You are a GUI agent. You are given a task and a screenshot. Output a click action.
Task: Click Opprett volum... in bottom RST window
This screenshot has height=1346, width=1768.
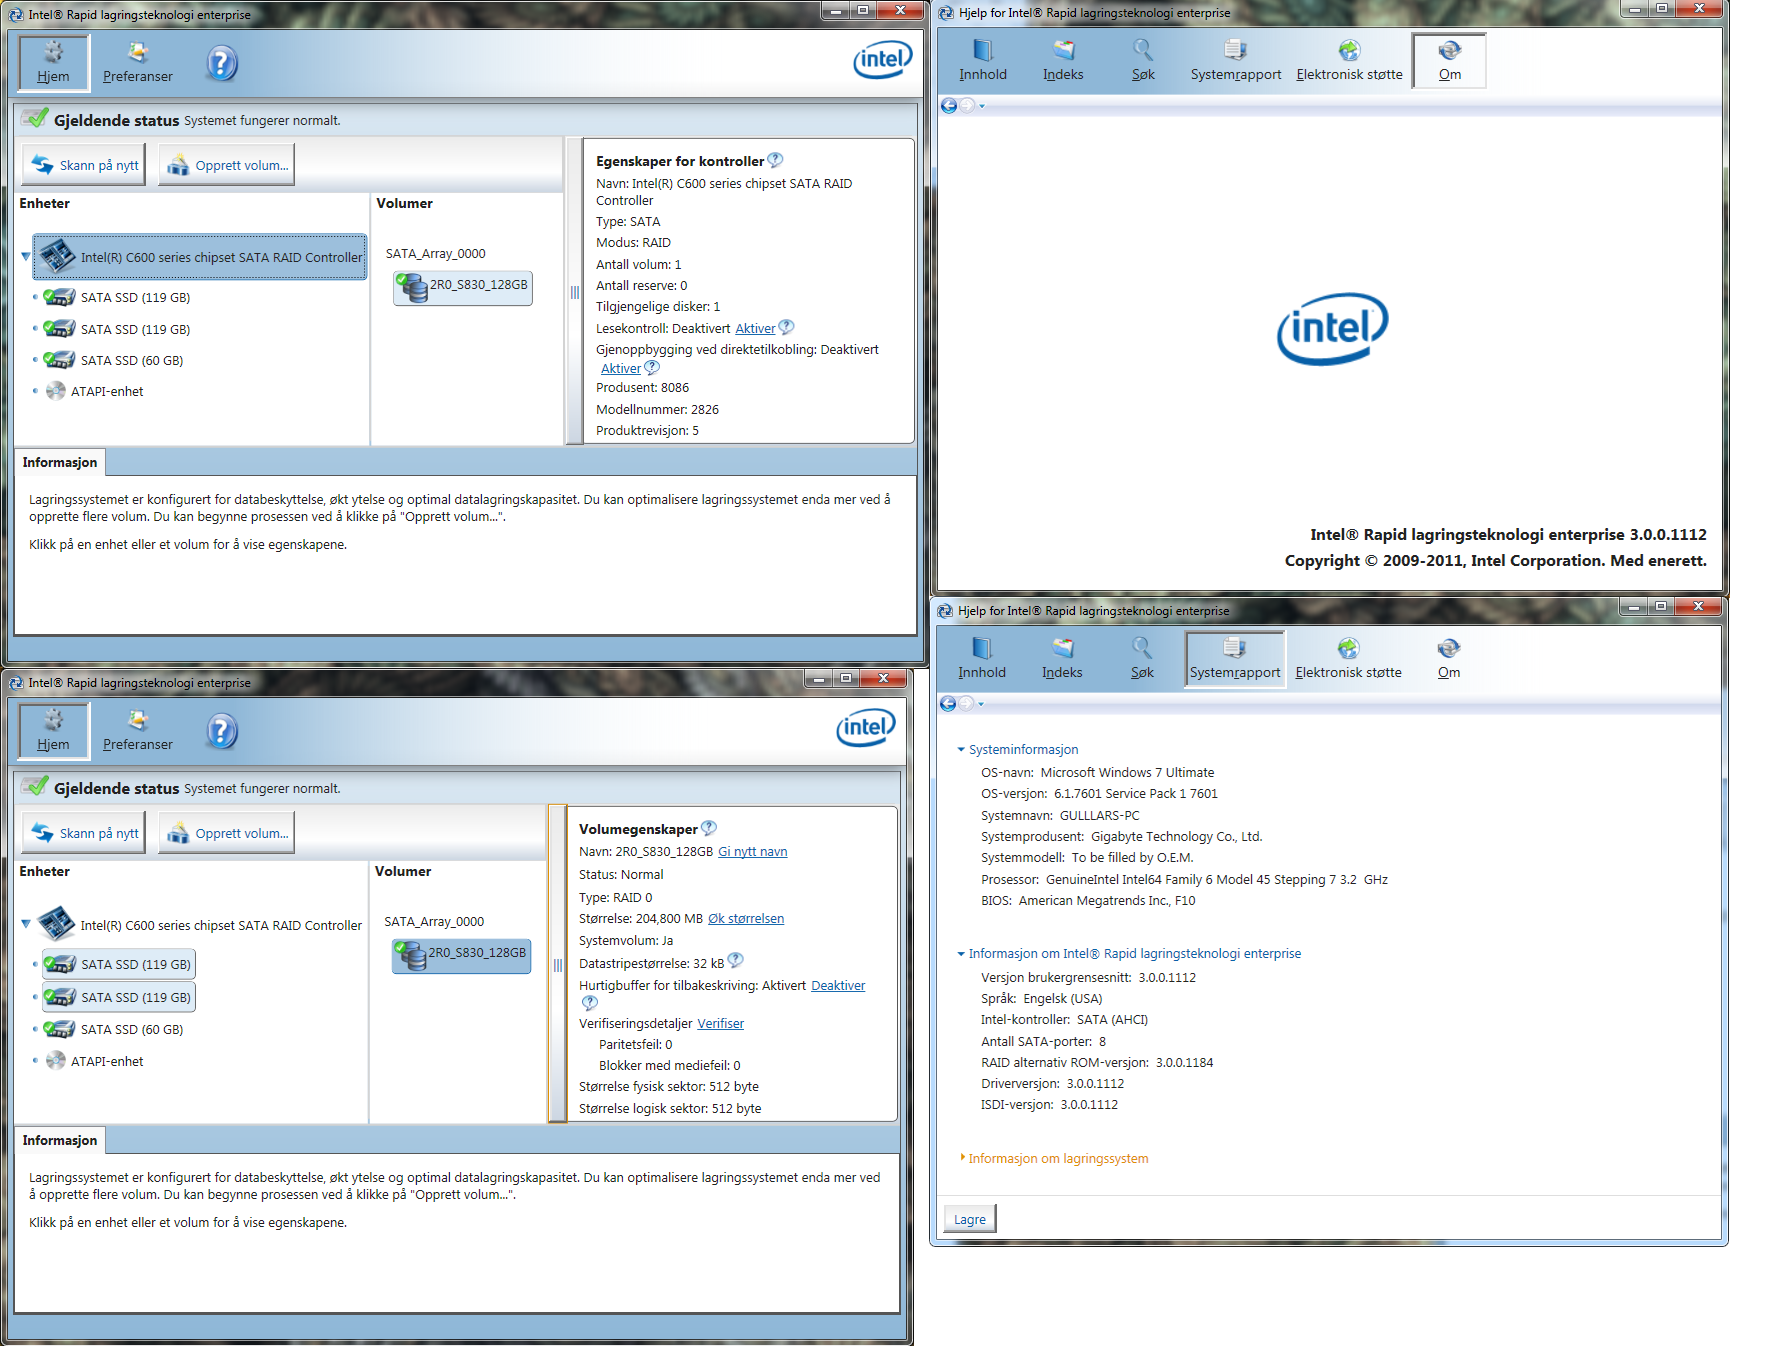click(227, 833)
